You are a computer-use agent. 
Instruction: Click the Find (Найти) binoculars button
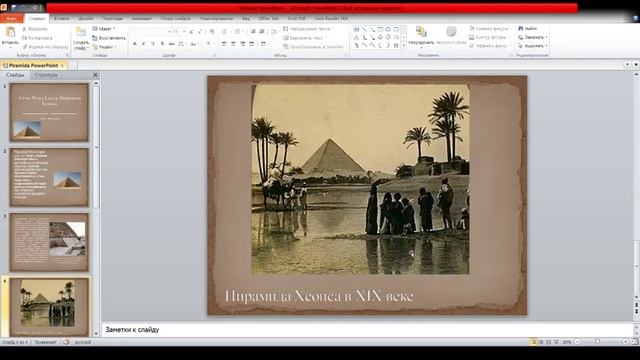[527, 29]
